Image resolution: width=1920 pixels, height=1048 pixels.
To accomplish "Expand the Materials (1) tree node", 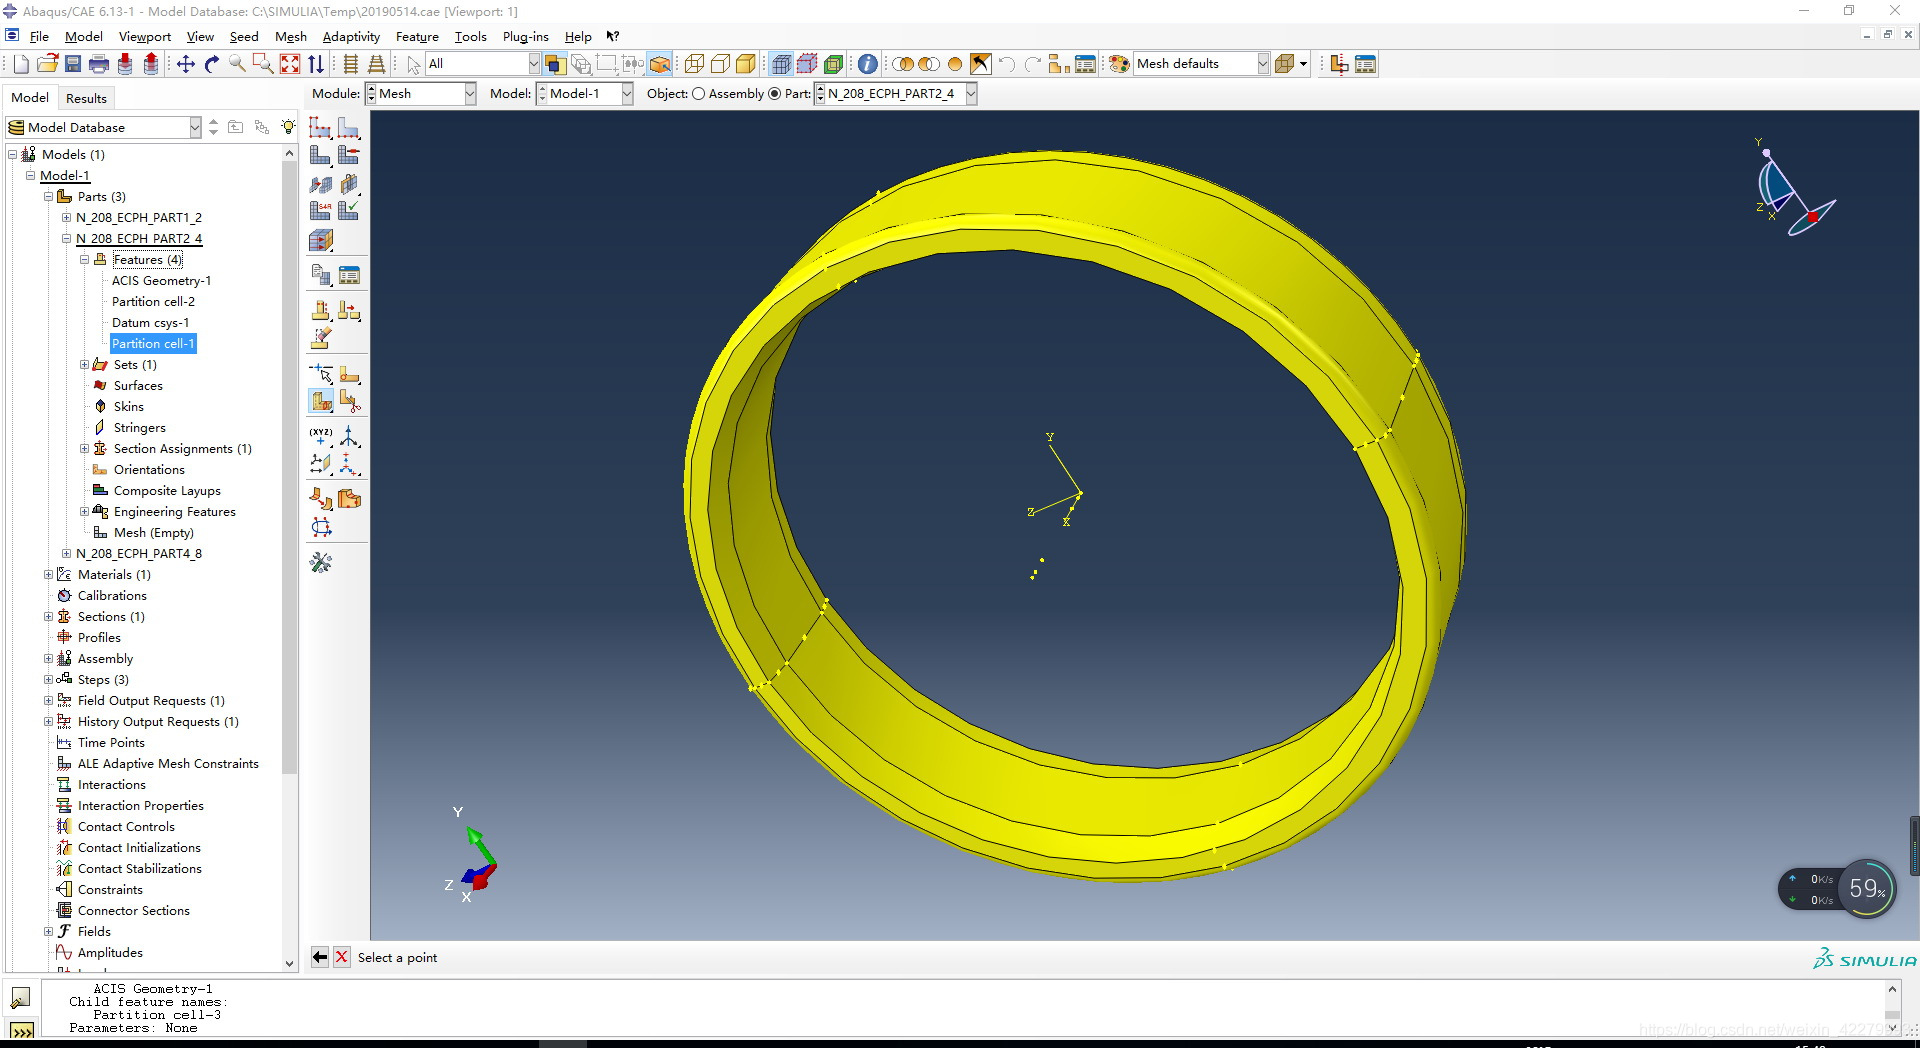I will click(48, 575).
